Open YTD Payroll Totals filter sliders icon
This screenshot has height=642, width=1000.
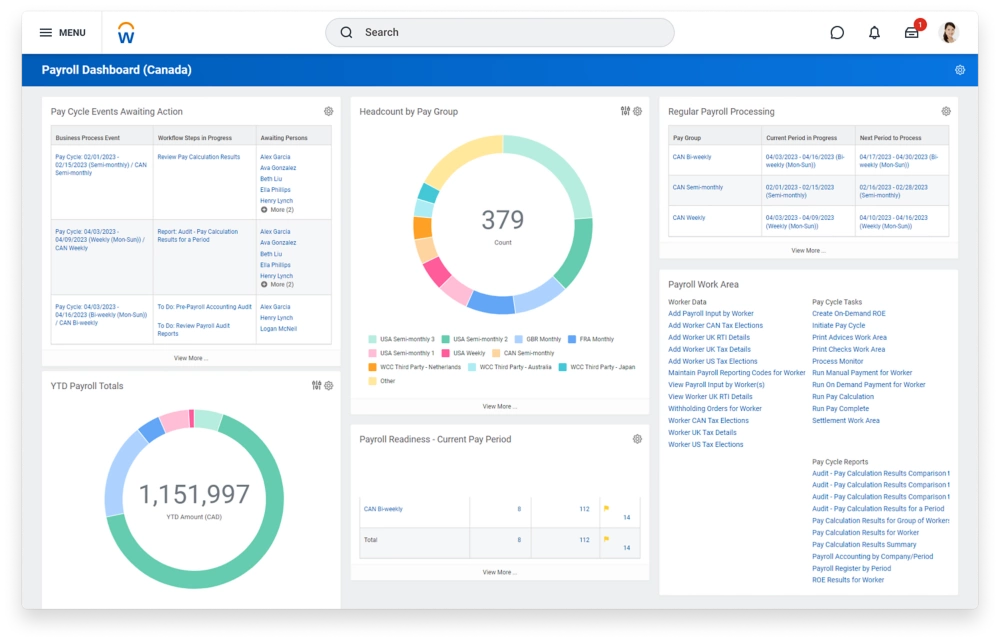coord(316,386)
